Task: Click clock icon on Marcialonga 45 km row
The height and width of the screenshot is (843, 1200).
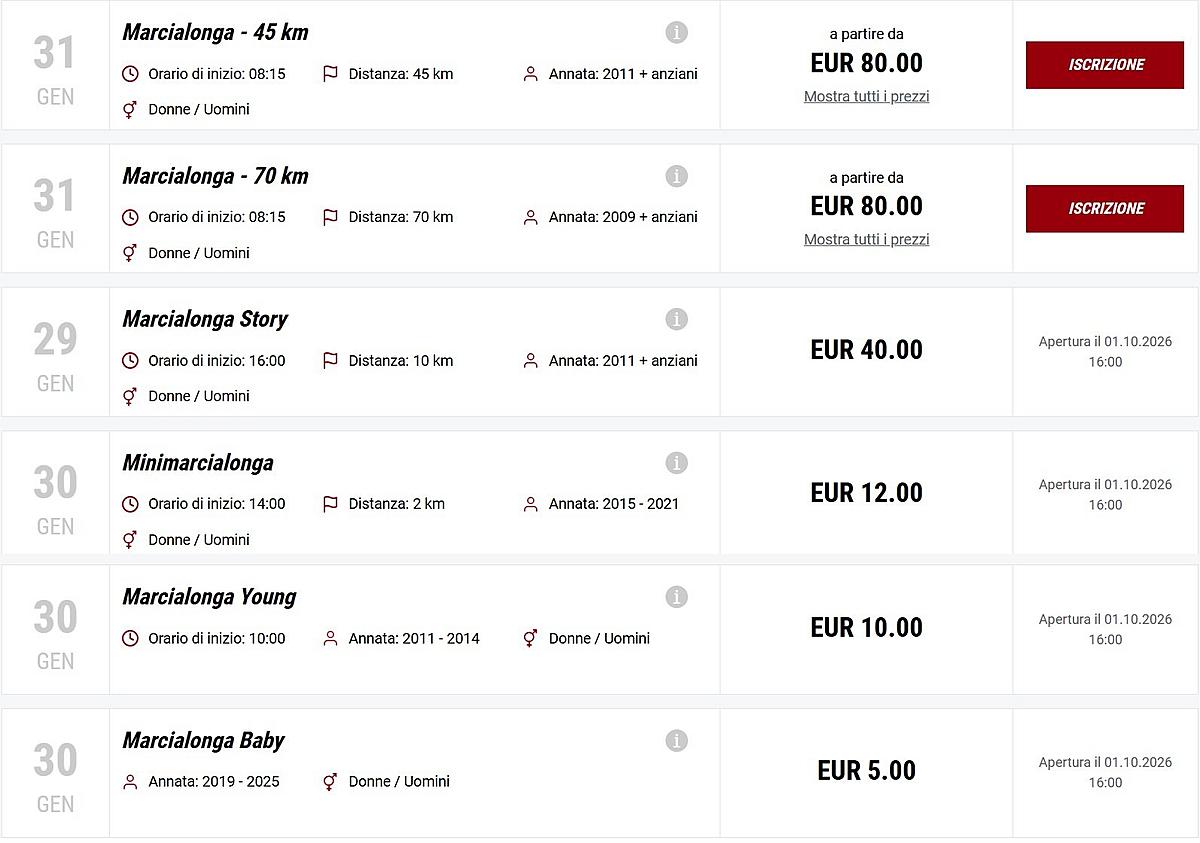Action: [130, 74]
